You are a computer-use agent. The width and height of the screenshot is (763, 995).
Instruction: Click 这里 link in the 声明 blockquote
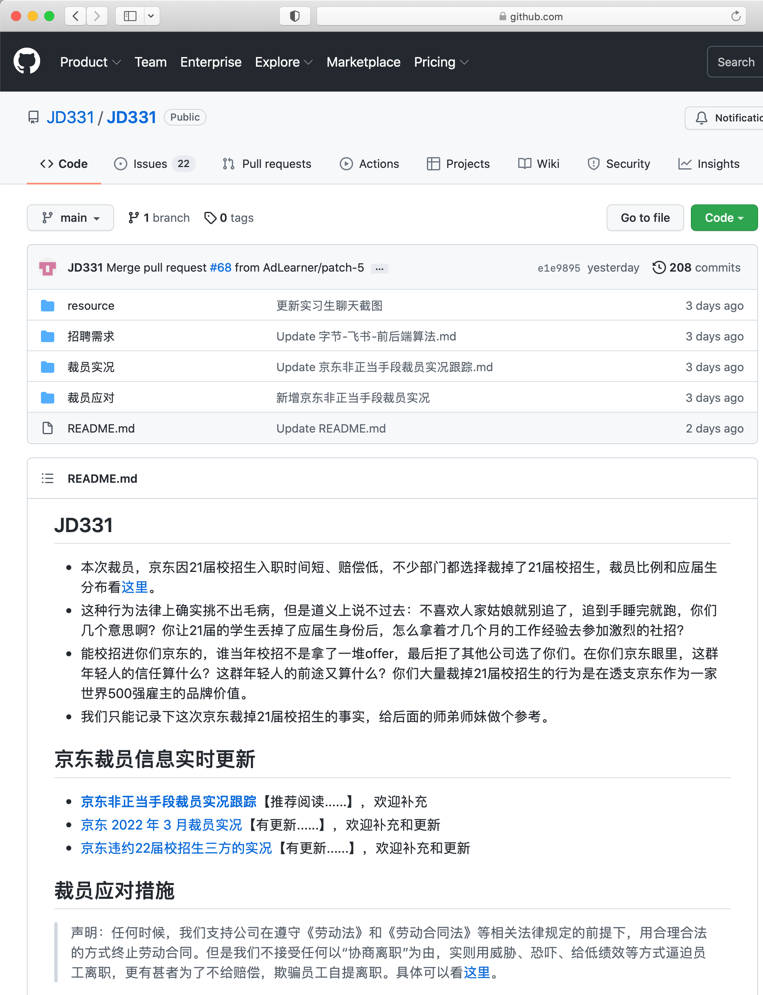coord(477,973)
